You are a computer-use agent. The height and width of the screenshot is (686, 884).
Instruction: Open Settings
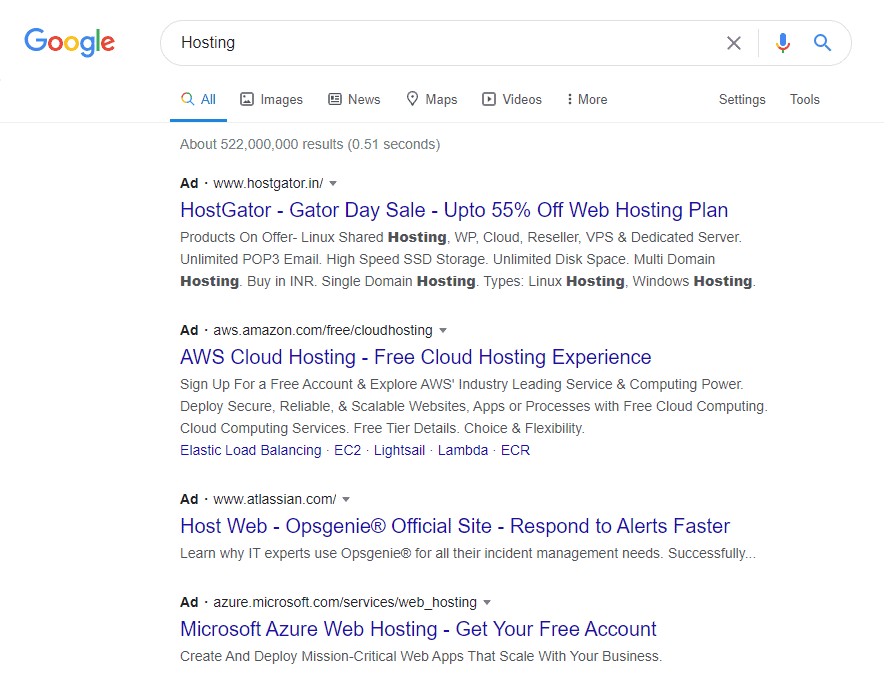tap(742, 100)
